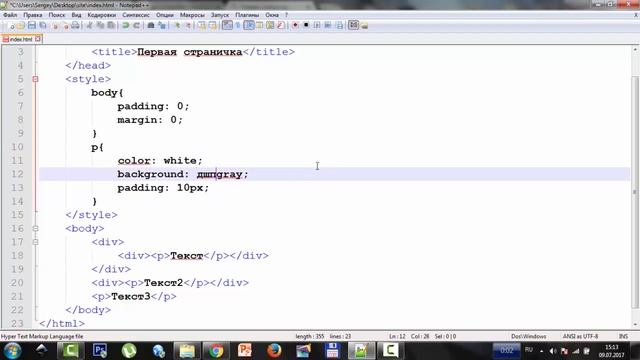Open the Вид menu
The image size is (640, 360).
(76, 15)
